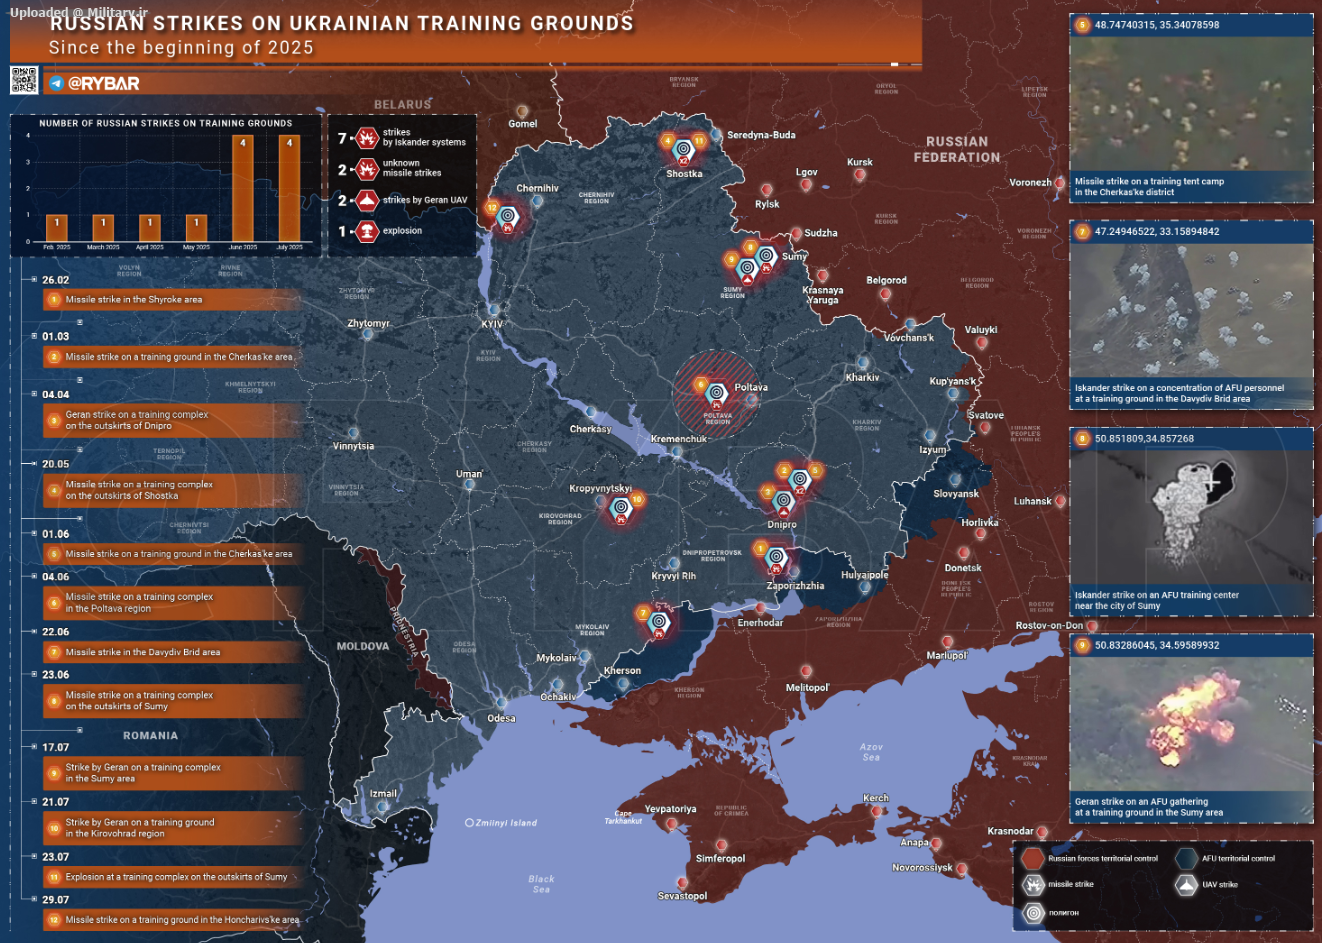Click the Kharkiv city label

coord(863,378)
